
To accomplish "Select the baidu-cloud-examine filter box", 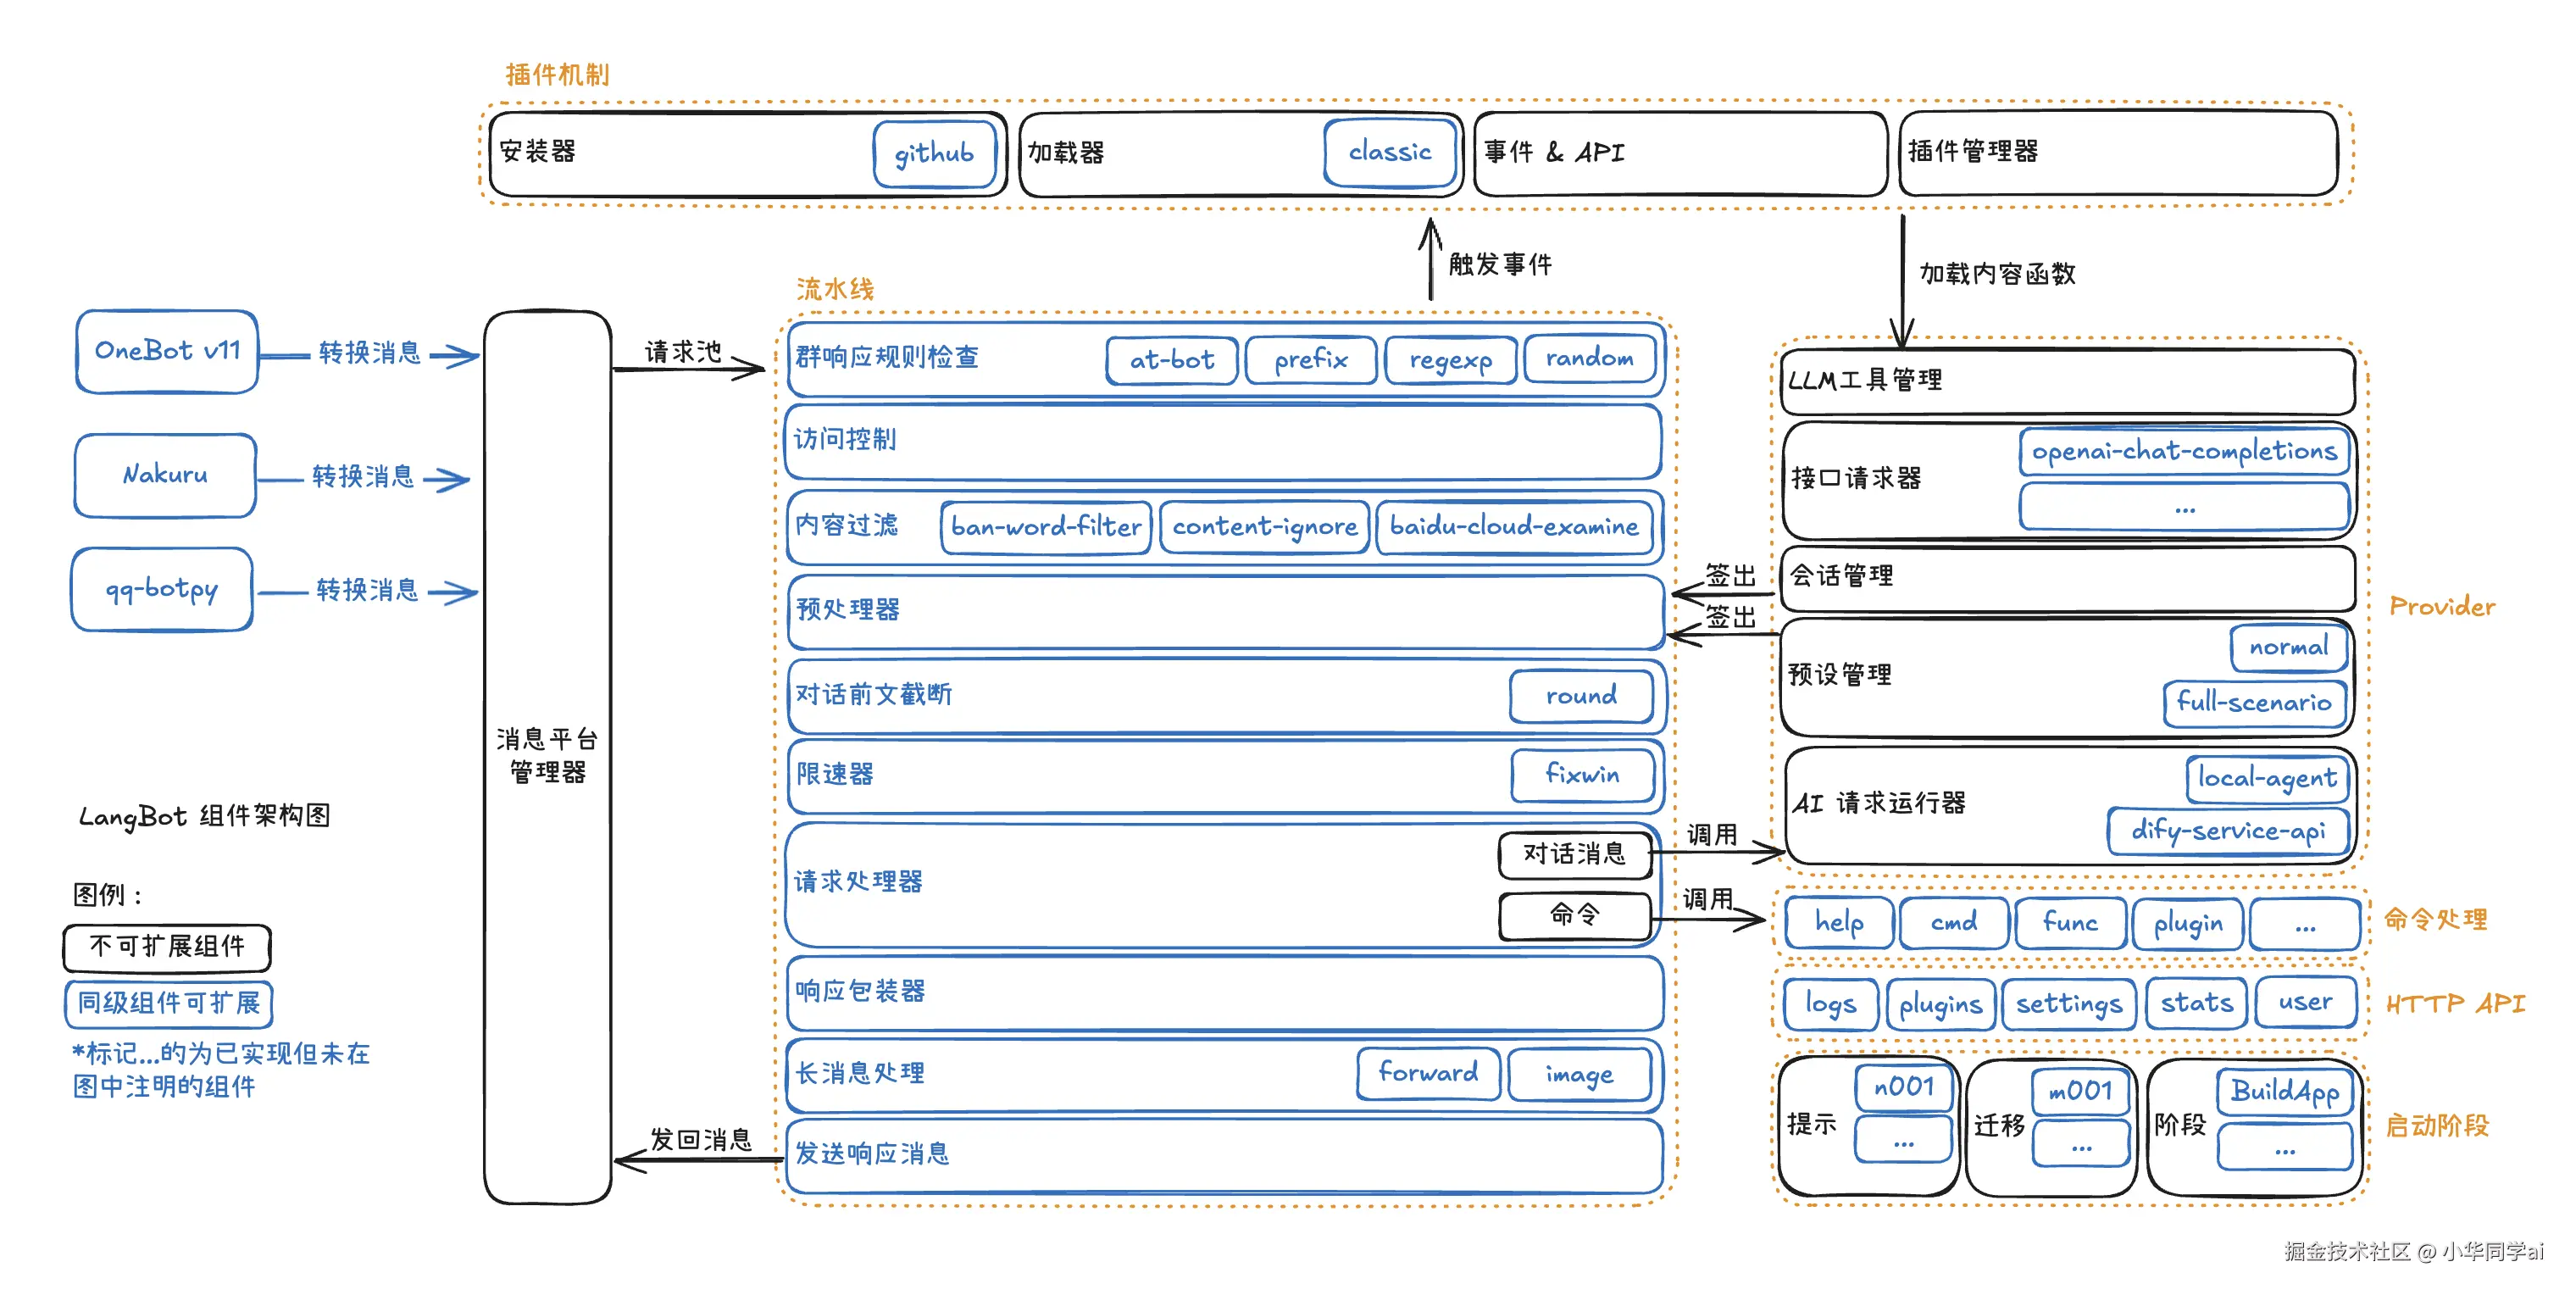I will point(1513,527).
